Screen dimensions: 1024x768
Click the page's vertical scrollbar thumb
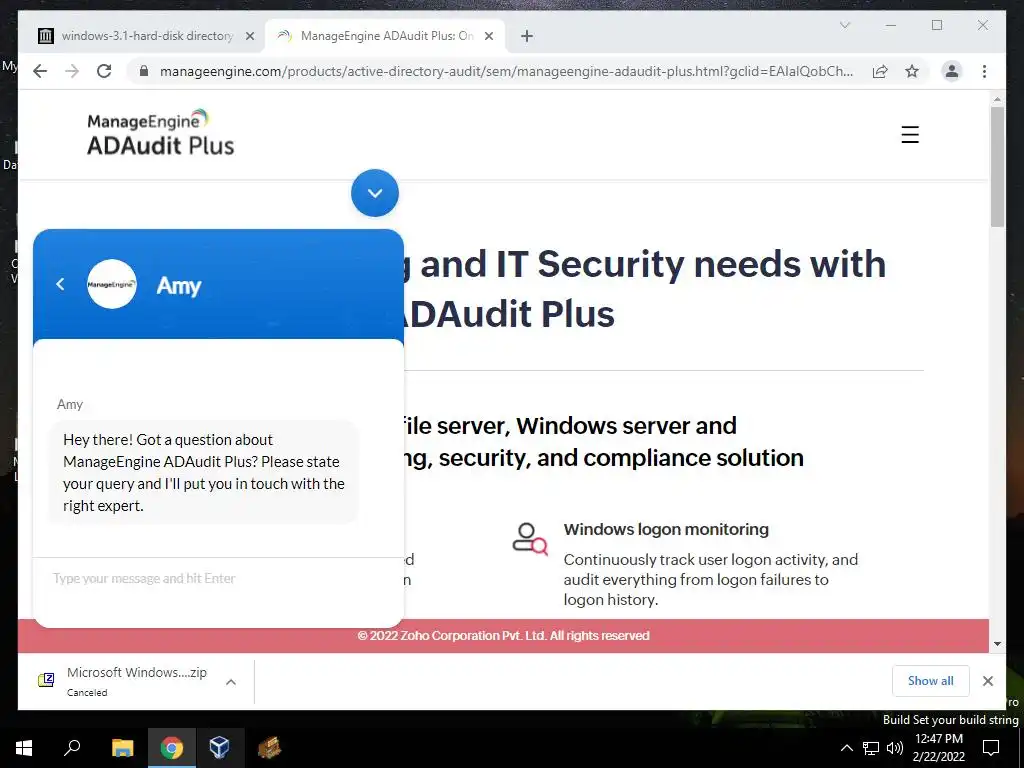pos(997,167)
